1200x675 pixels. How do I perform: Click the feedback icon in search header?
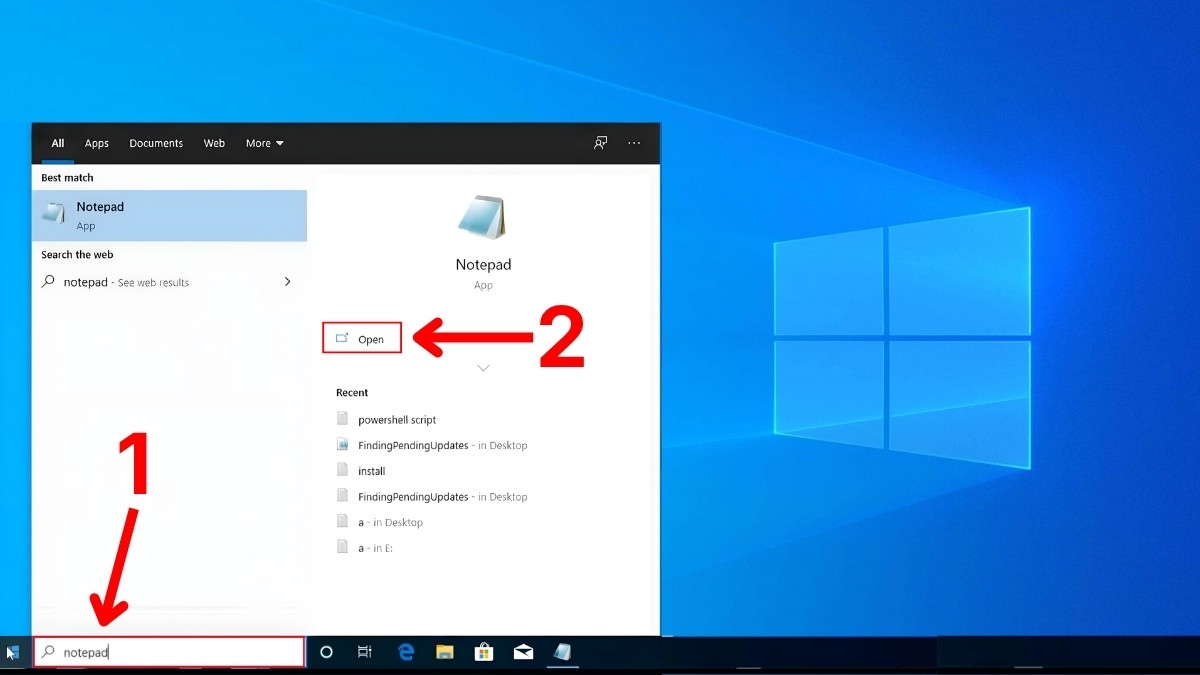coord(600,143)
